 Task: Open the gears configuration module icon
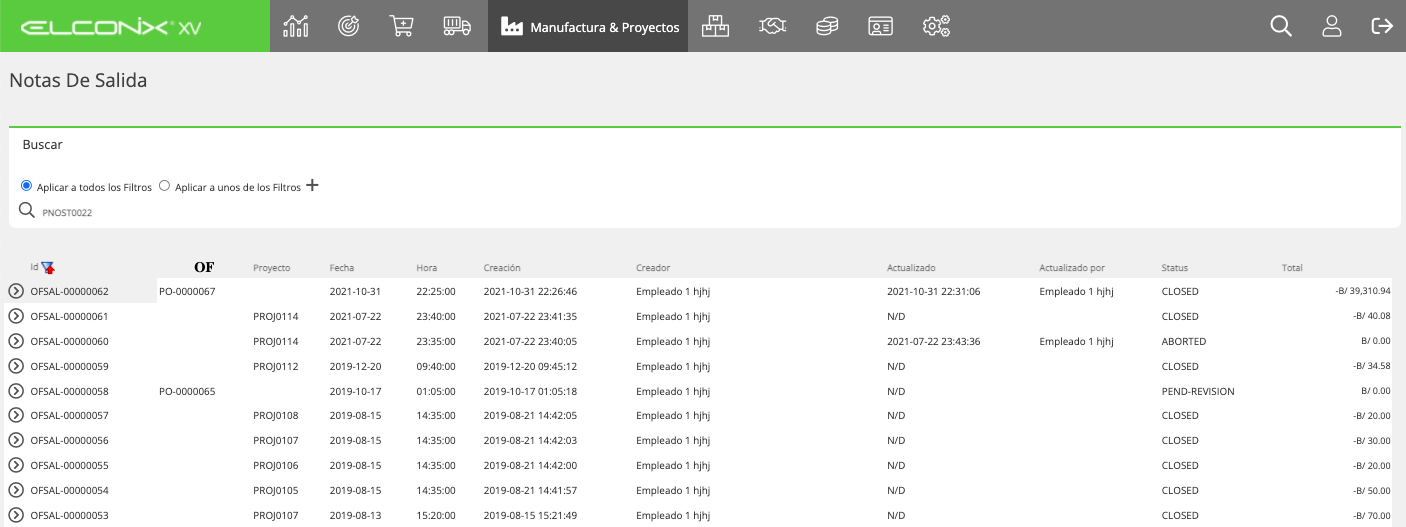936,26
